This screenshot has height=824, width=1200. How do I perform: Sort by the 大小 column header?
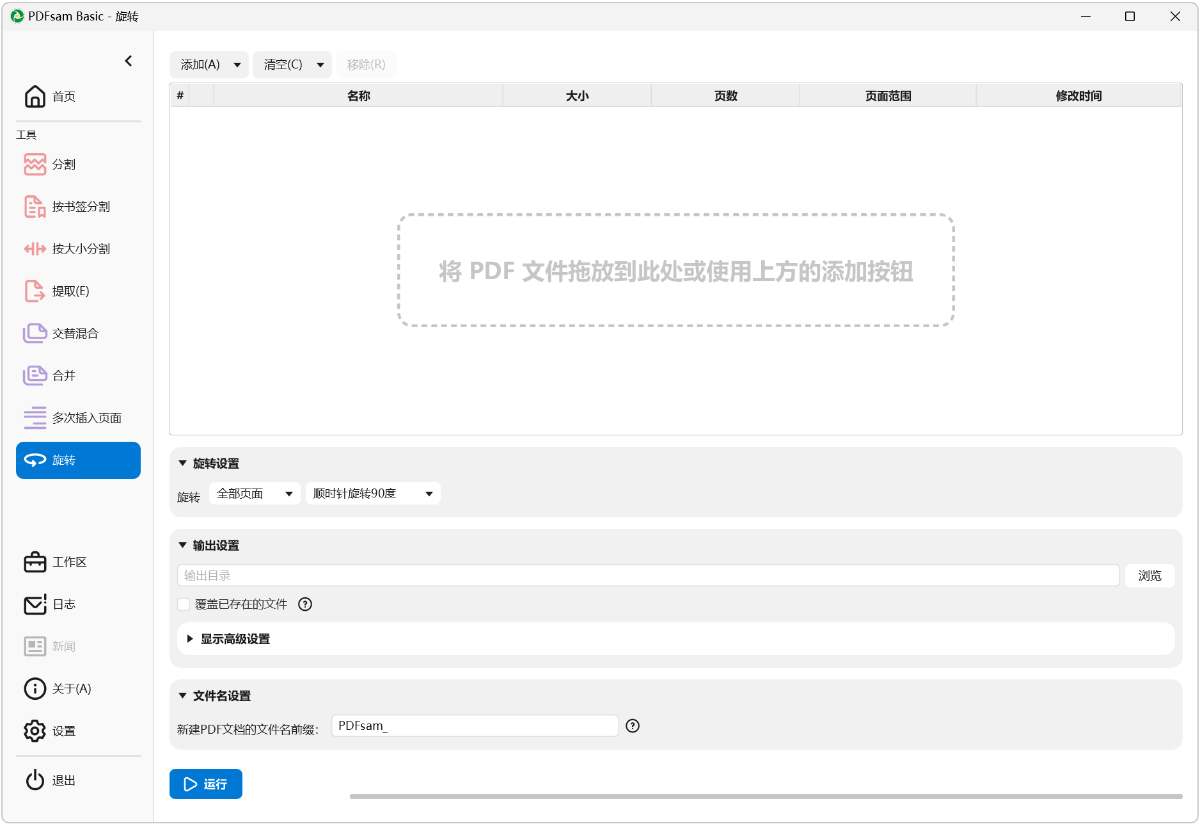pos(577,96)
